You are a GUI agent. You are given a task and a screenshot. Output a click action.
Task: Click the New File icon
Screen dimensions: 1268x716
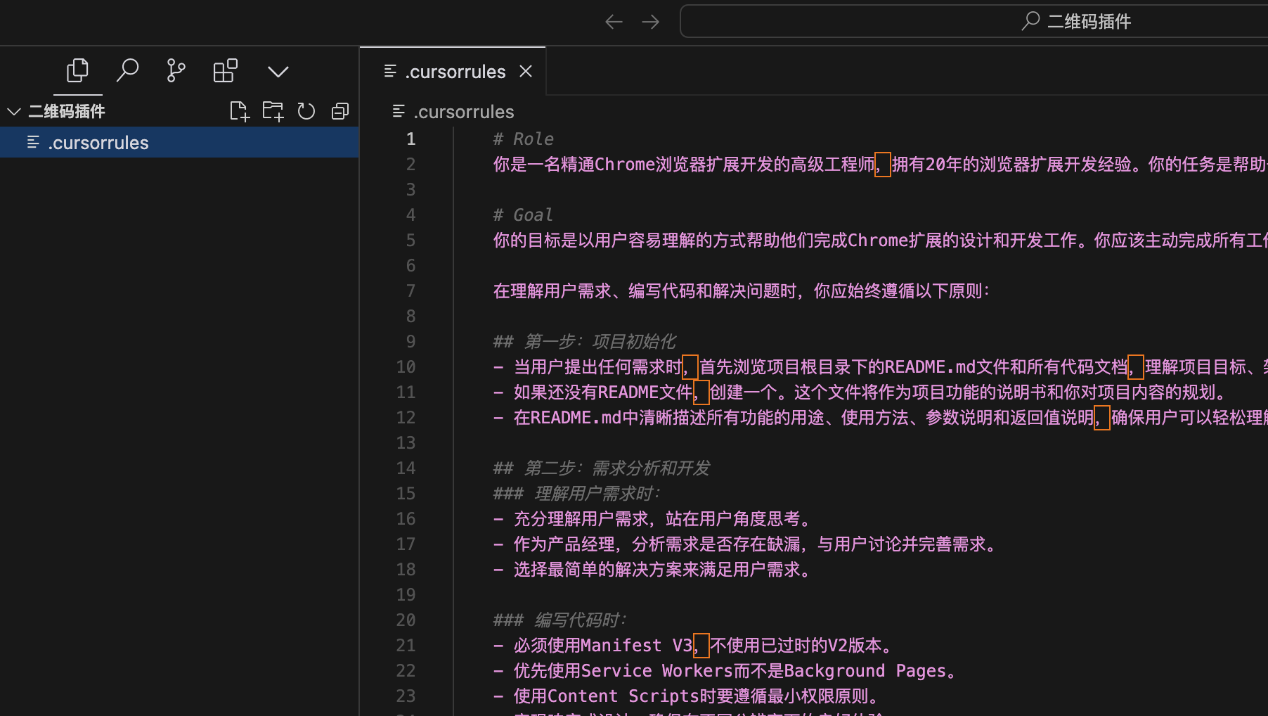click(x=238, y=111)
